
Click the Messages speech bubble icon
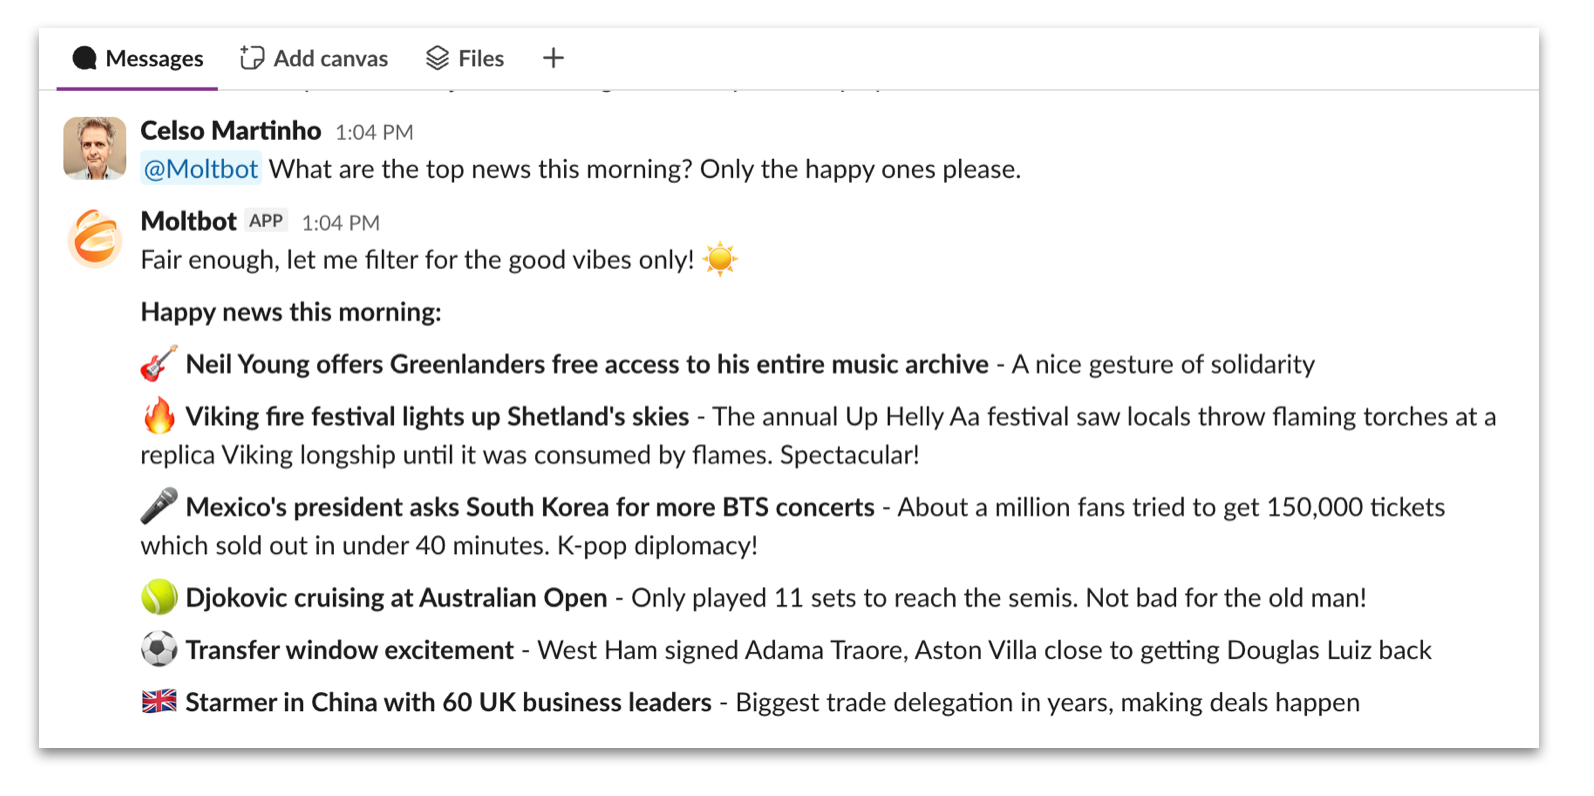85,59
